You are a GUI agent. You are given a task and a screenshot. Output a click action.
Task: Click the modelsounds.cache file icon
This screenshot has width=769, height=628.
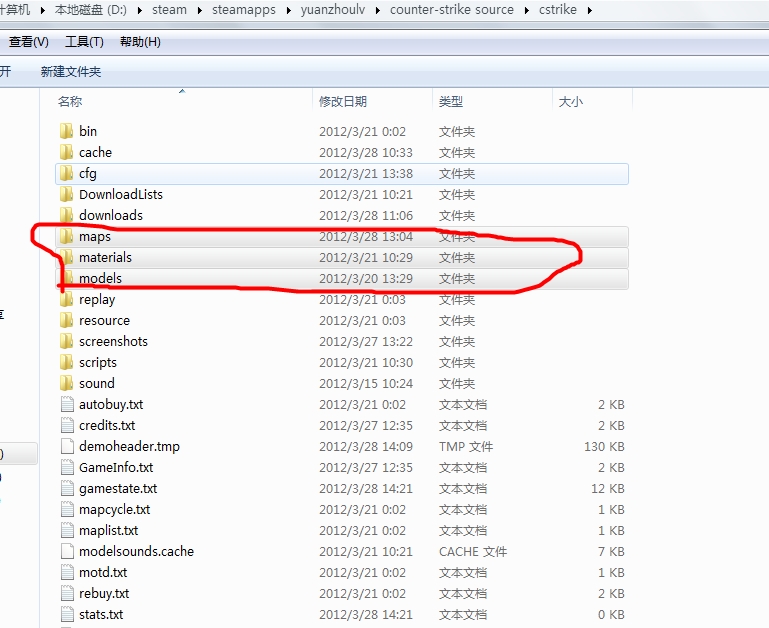click(67, 551)
